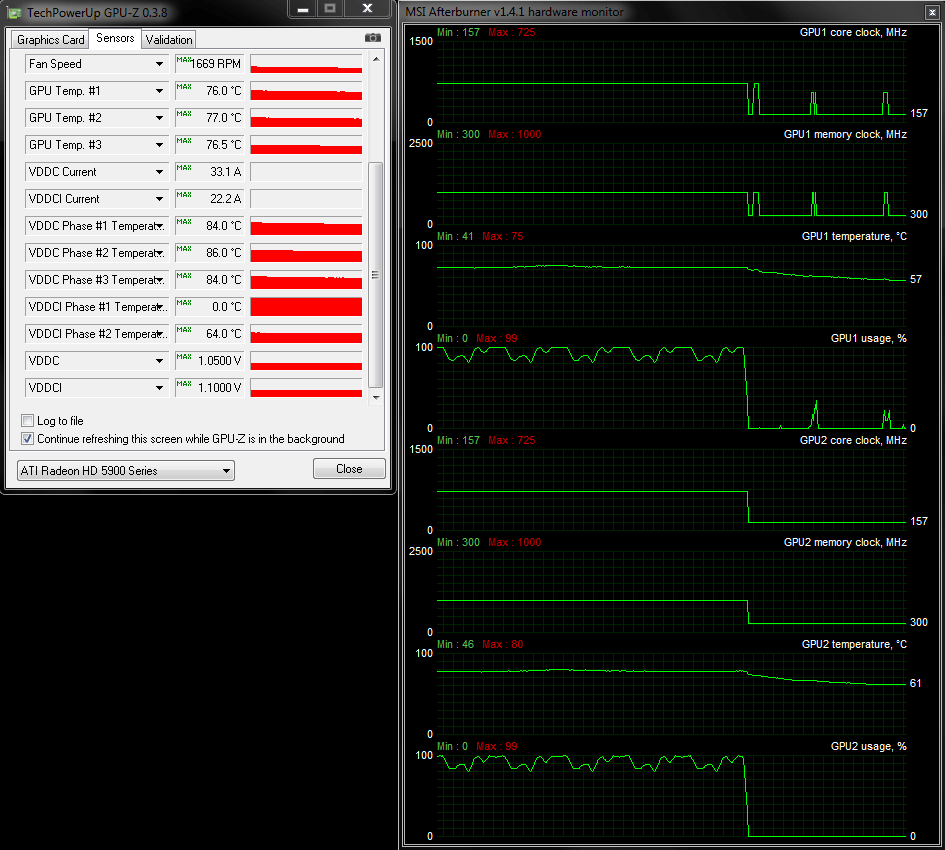This screenshot has width=945, height=850.
Task: Click the GPU-Z Close button
Action: (x=349, y=468)
